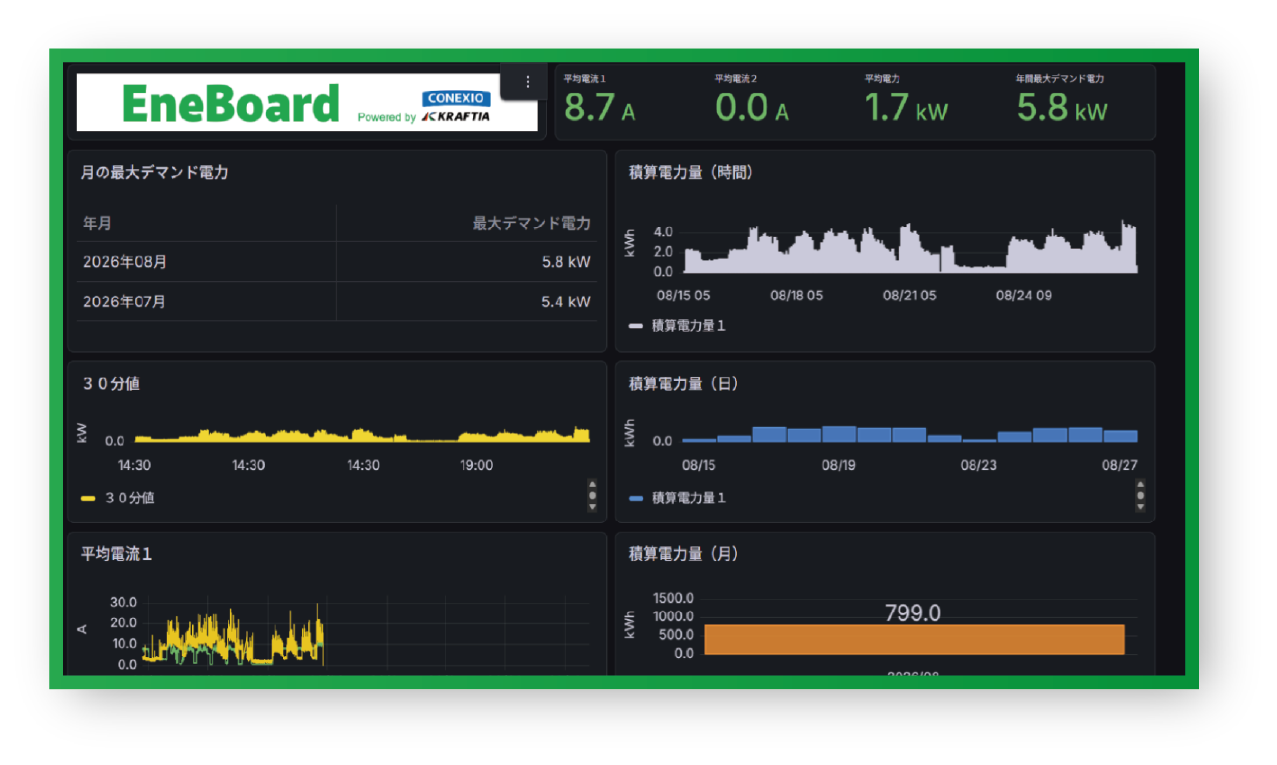Click the 08/19 label on the daily chart axis
The width and height of the screenshot is (1277, 765).
point(838,465)
